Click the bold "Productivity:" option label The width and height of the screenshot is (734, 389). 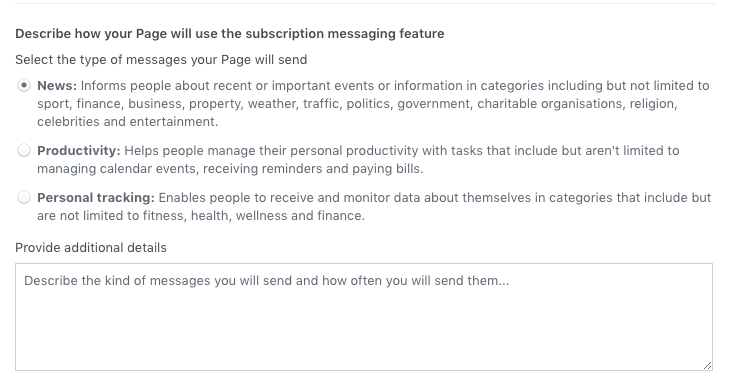[79, 151]
